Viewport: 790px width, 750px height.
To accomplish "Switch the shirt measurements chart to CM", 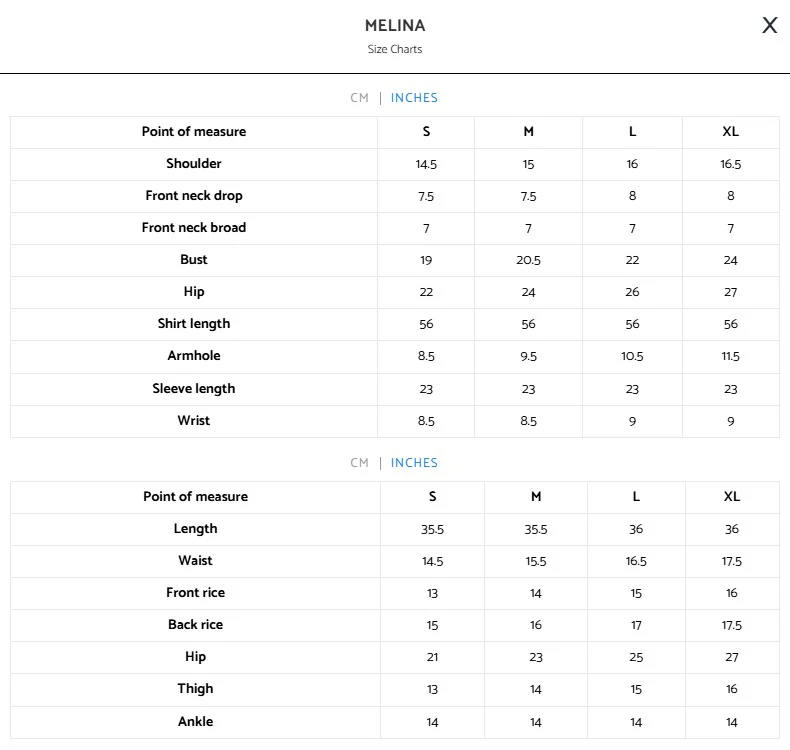I will 359,98.
